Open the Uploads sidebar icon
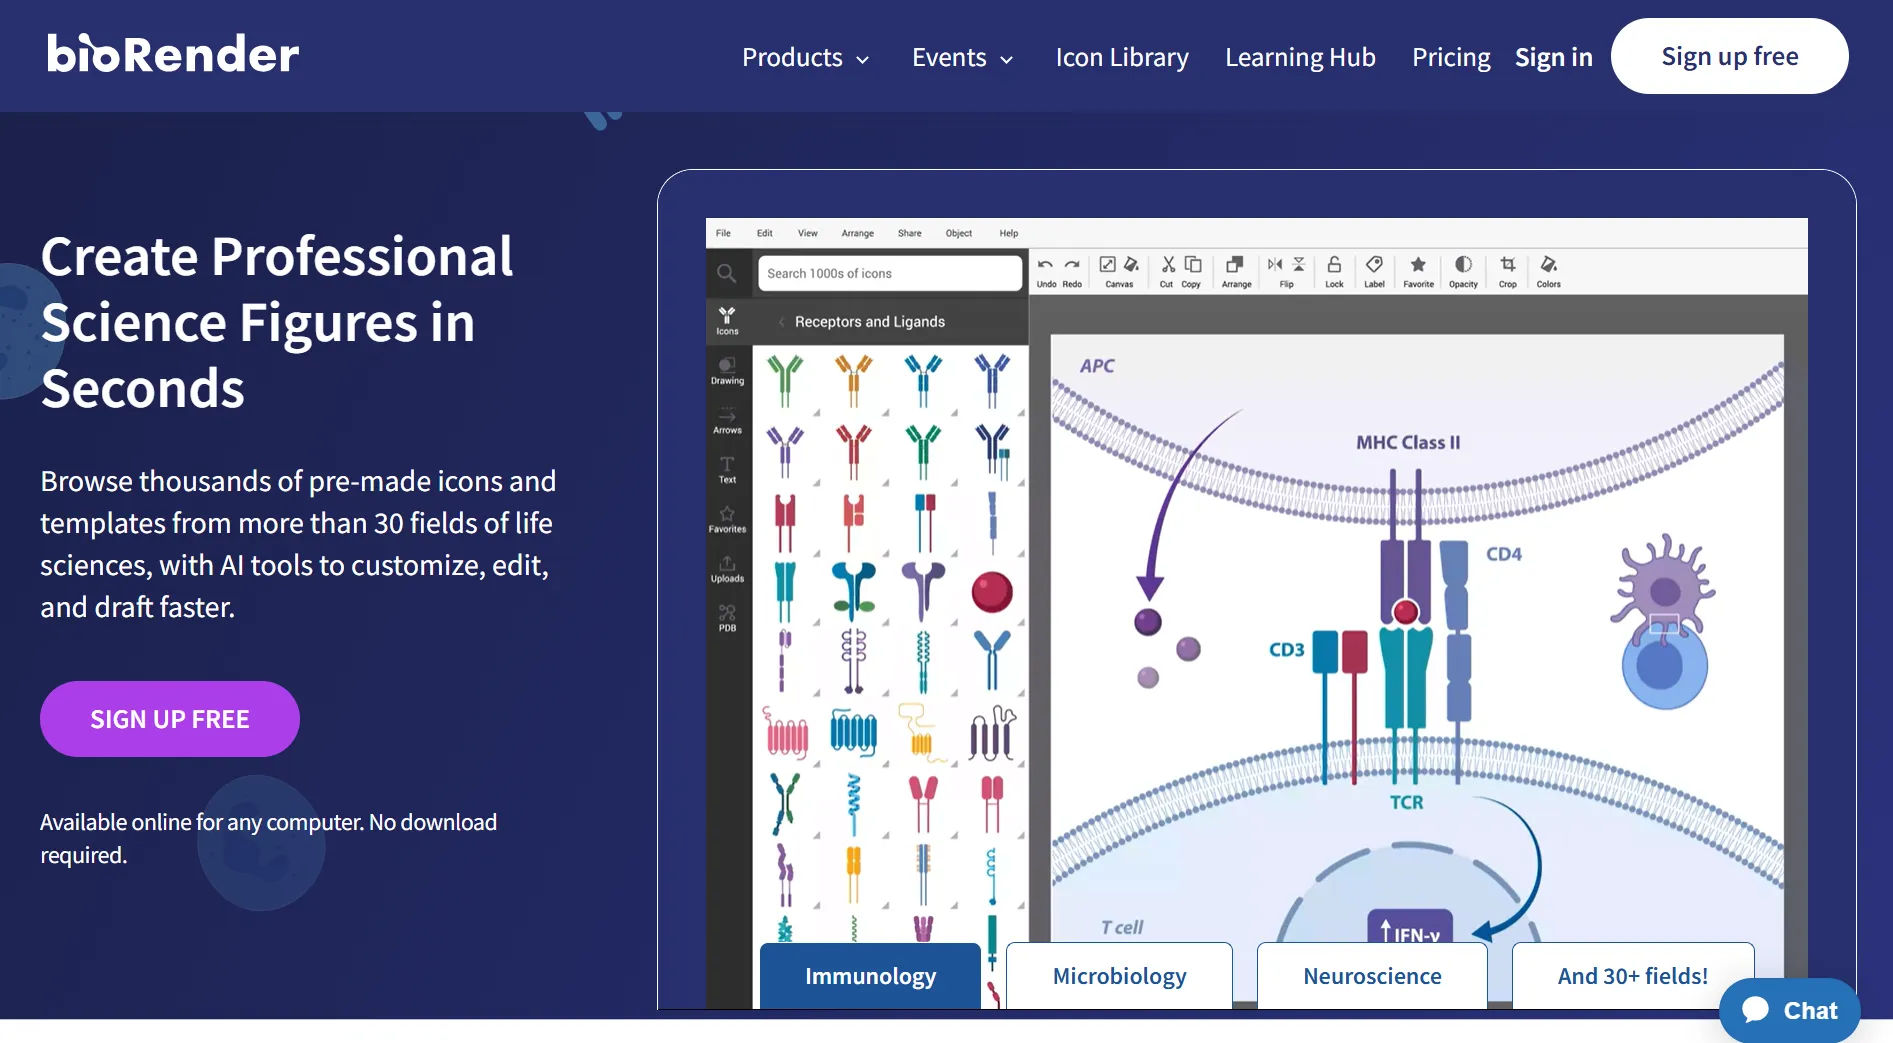 click(727, 567)
